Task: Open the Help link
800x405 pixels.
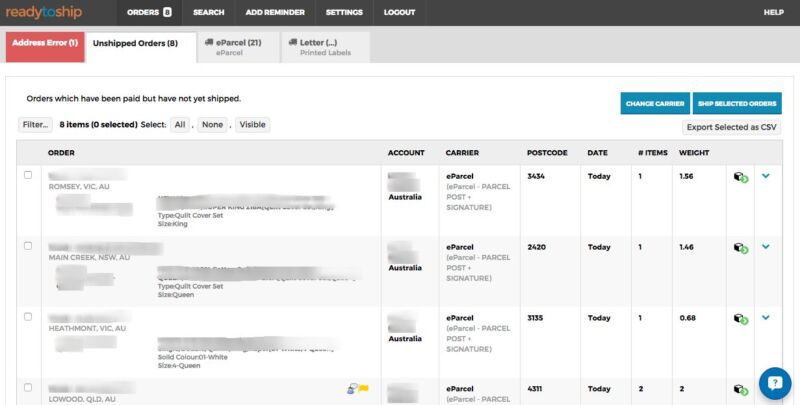Action: pyautogui.click(x=773, y=12)
